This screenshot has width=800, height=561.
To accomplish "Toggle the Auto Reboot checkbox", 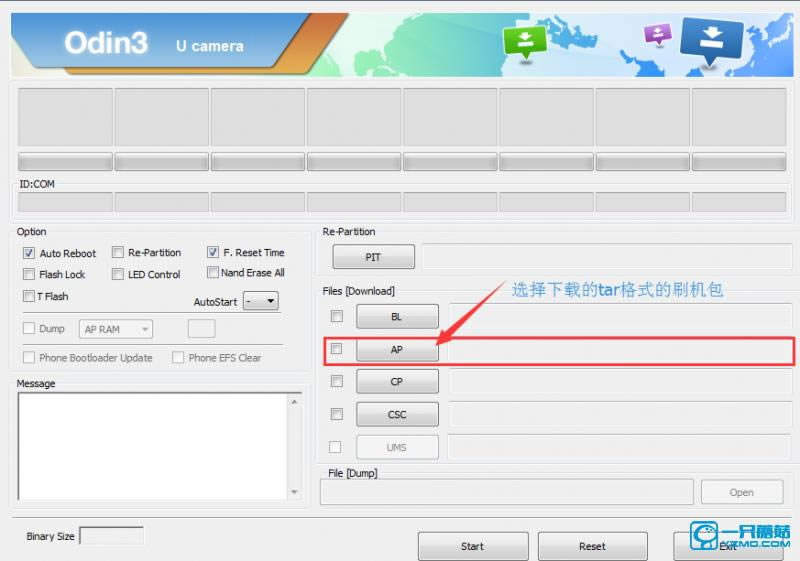I will click(29, 253).
